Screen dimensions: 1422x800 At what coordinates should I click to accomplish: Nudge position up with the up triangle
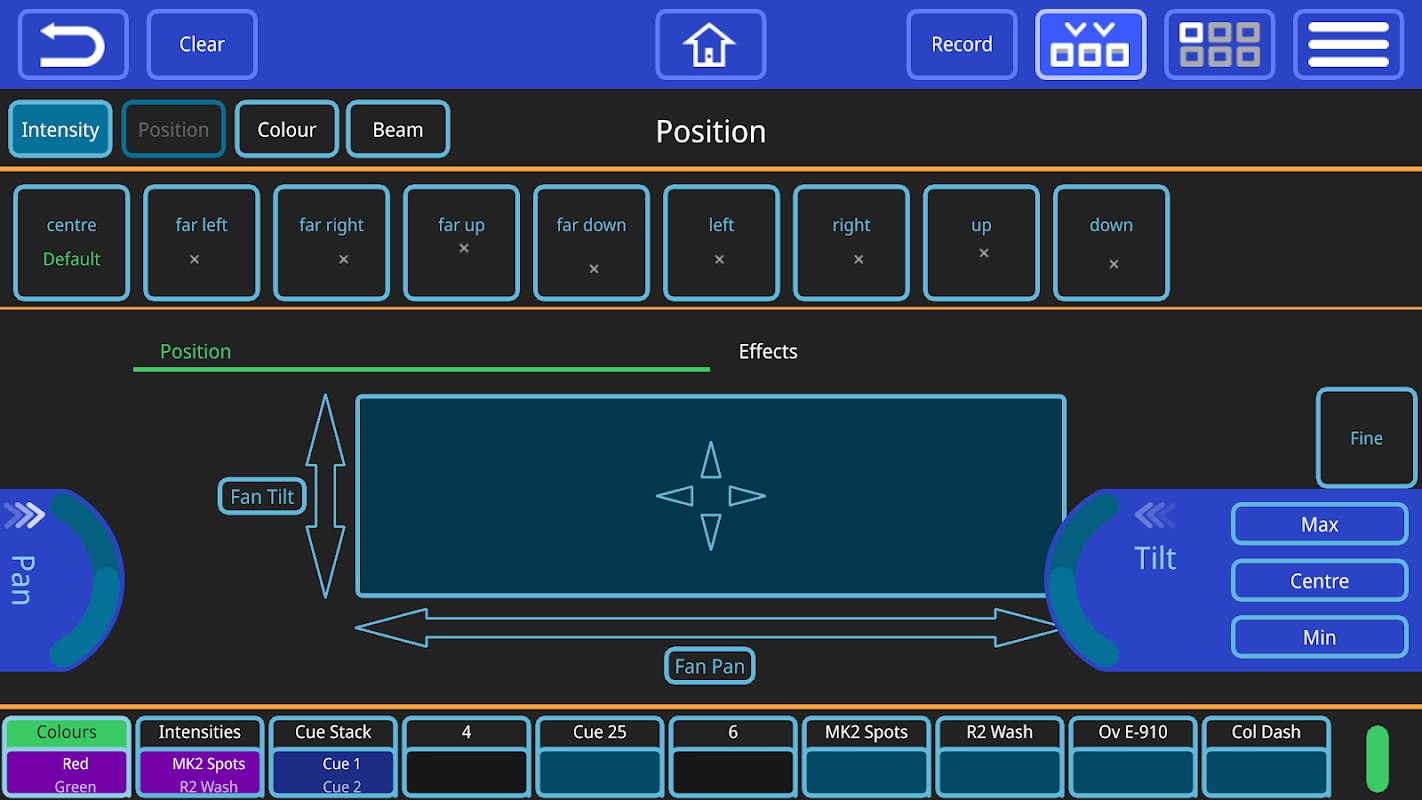(711, 460)
